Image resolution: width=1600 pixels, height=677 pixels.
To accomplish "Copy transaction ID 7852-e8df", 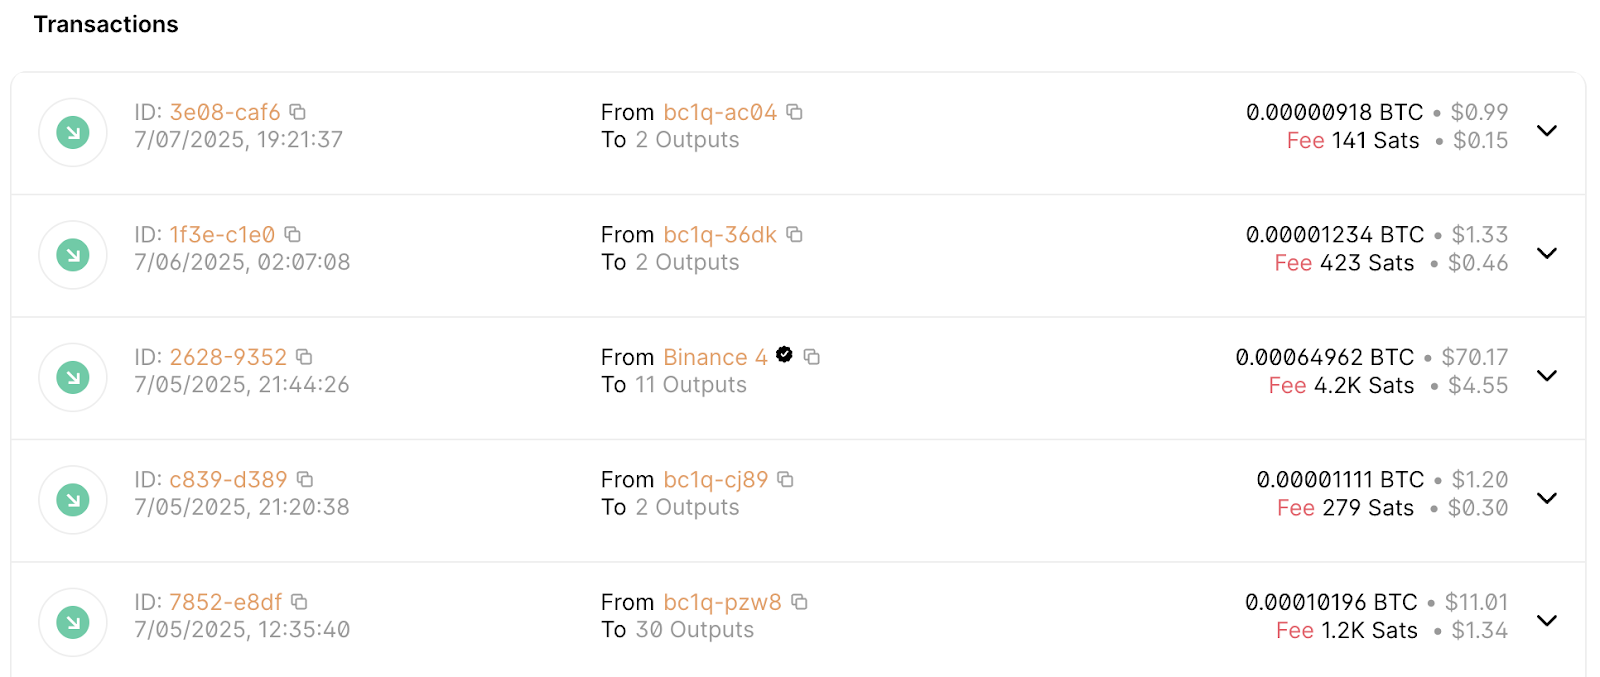I will coord(299,602).
